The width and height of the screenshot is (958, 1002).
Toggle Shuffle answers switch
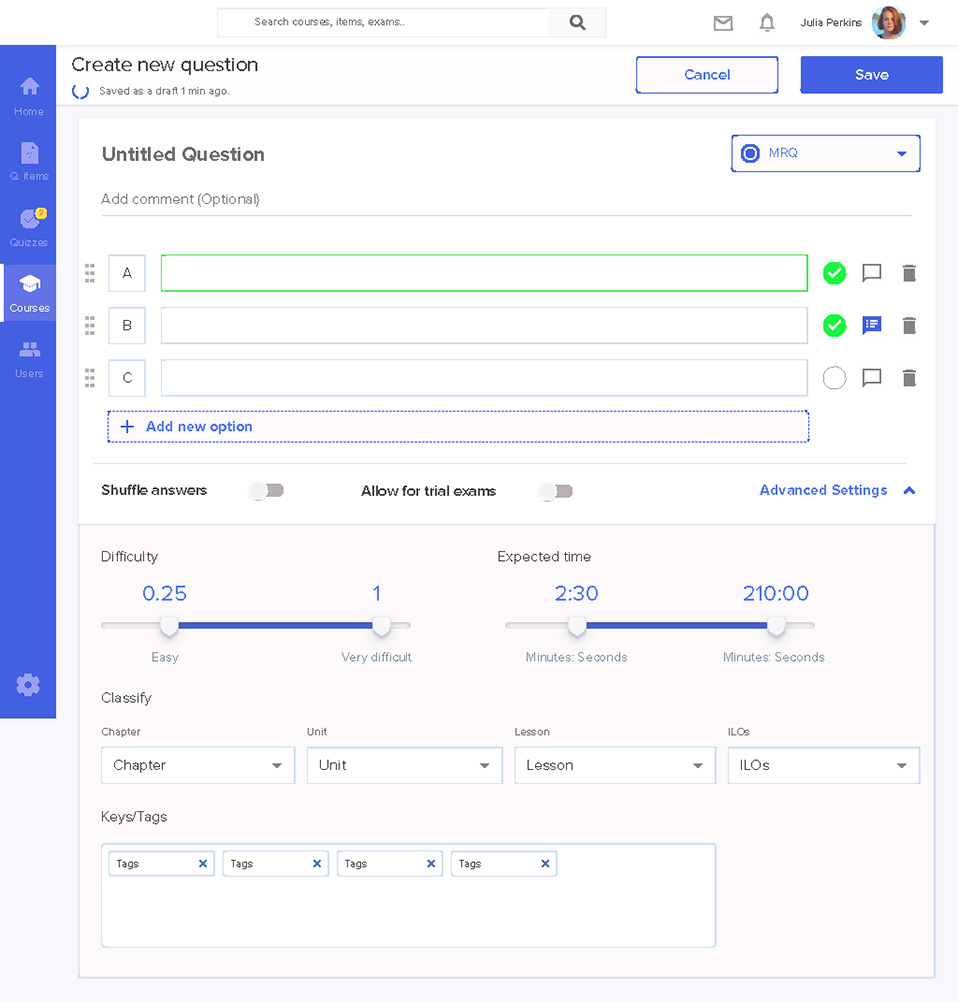pyautogui.click(x=267, y=491)
